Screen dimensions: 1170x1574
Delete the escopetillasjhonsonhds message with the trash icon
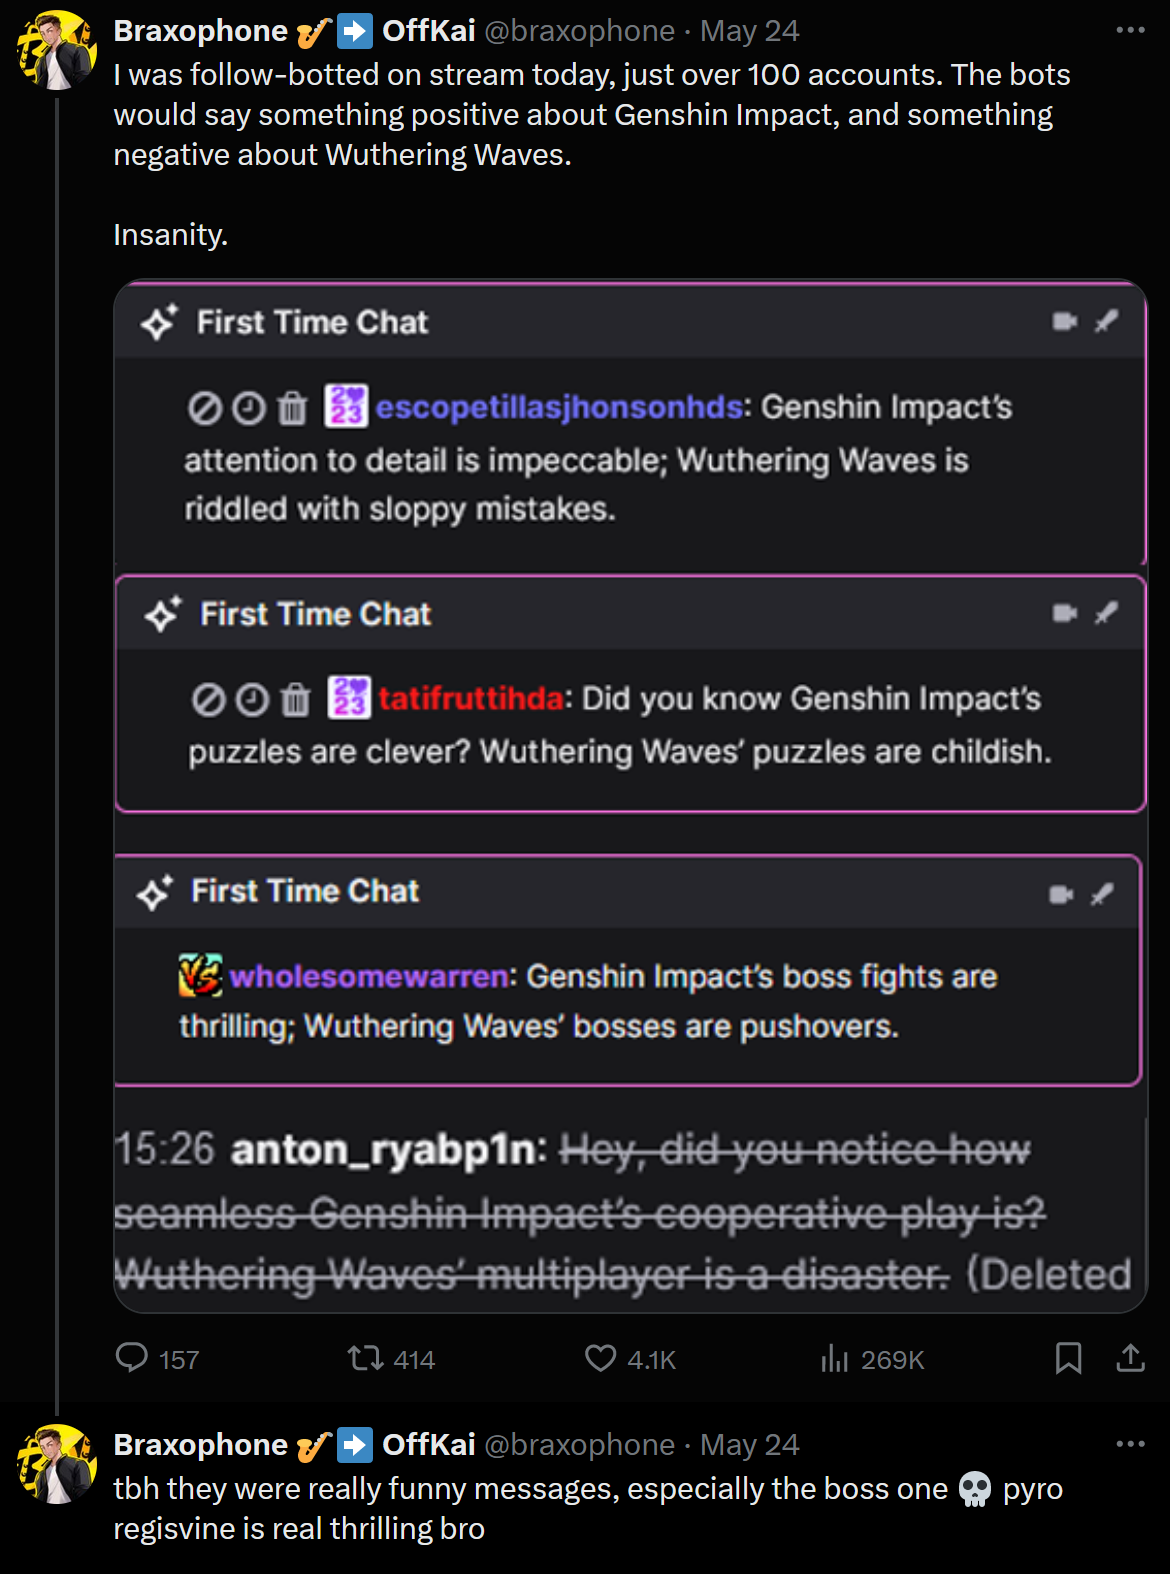[x=293, y=408]
